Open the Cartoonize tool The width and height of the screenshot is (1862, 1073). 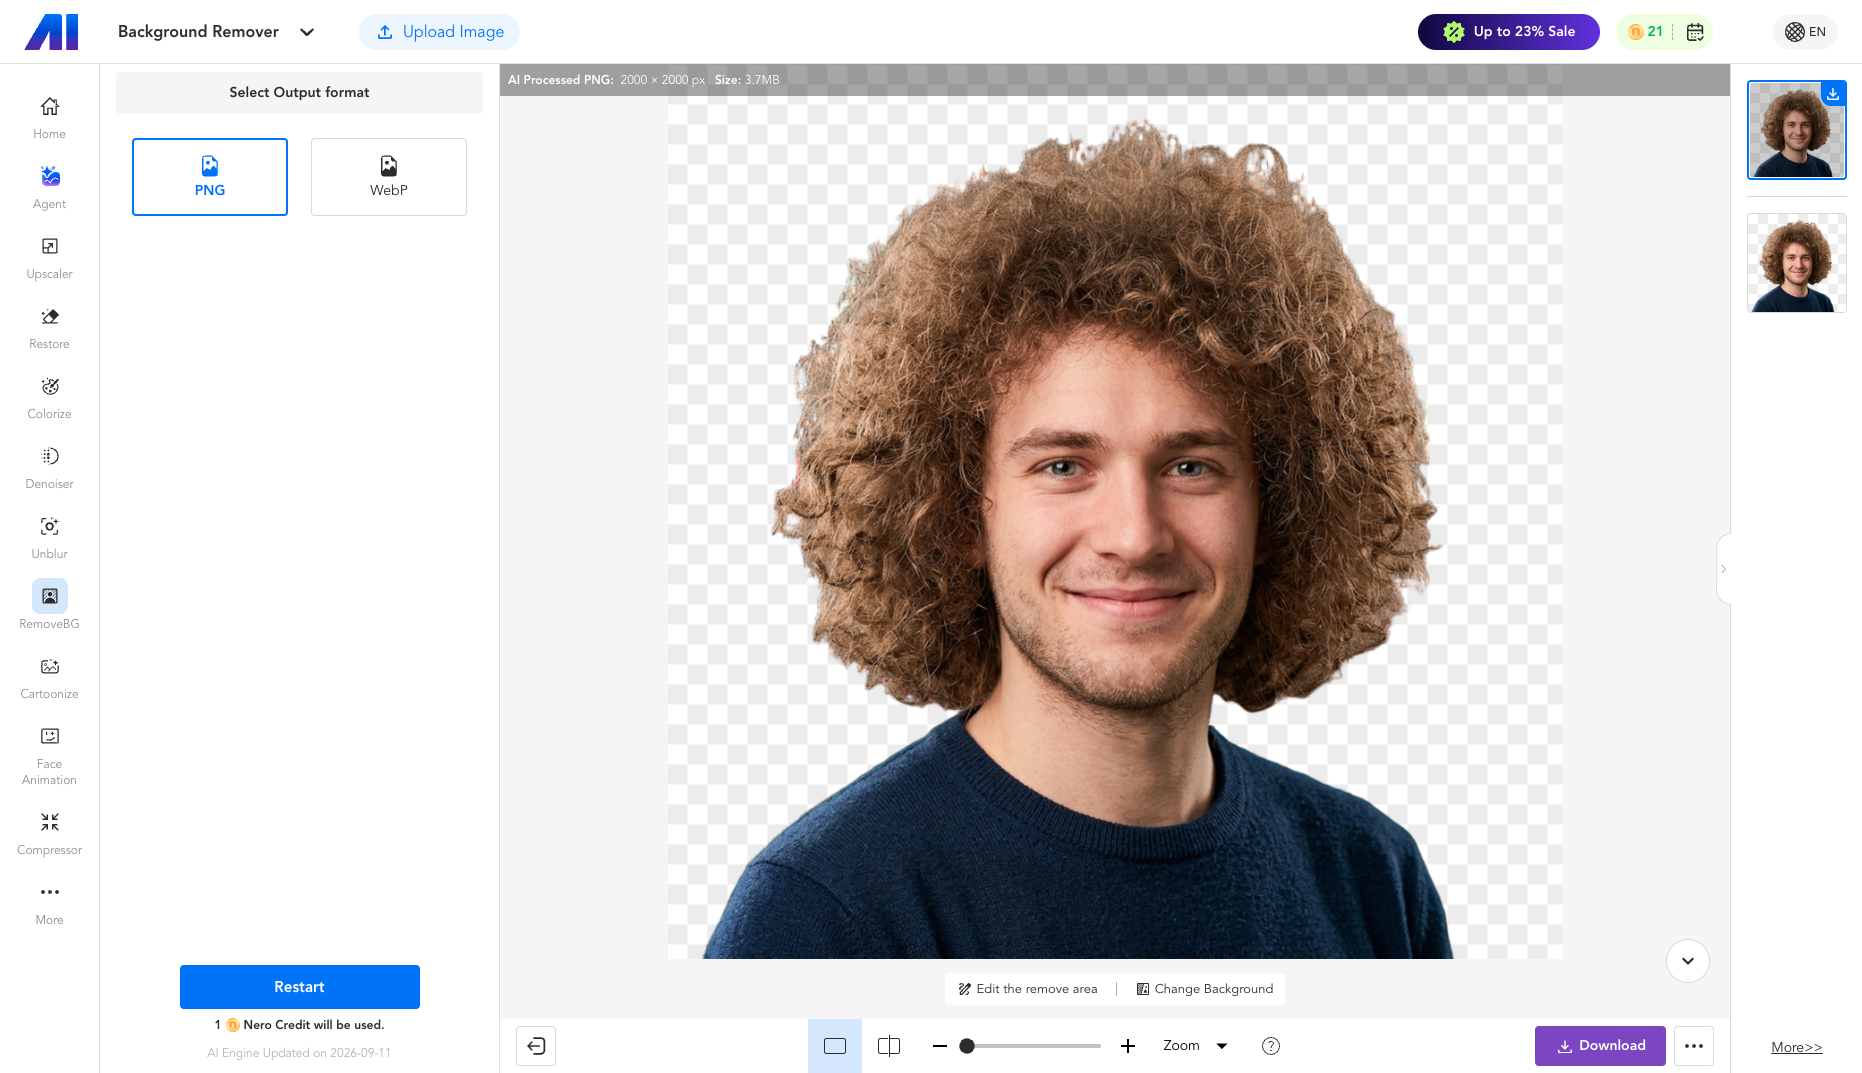click(49, 678)
